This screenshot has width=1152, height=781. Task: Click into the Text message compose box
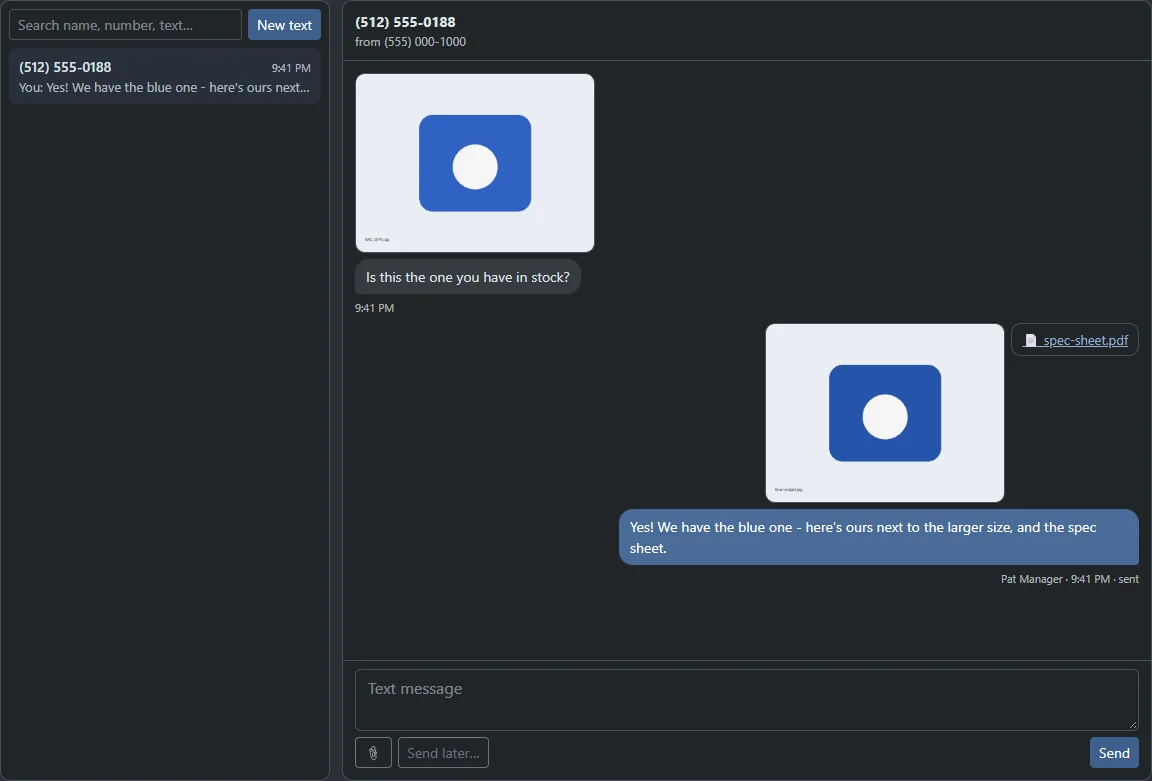746,699
